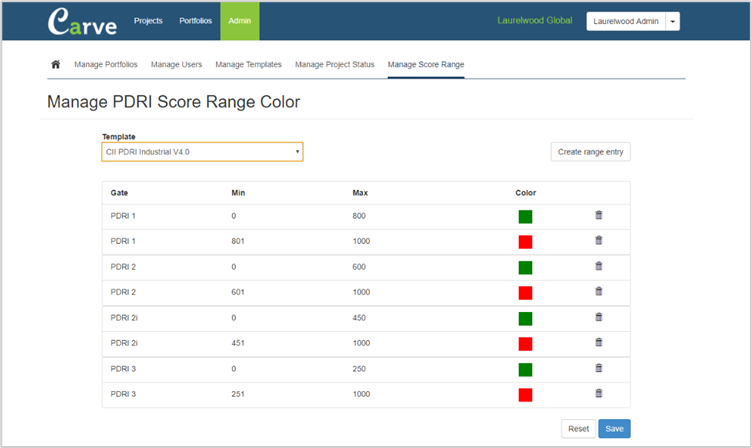Open the red swatch for PDRI 2i 451–1000

[x=525, y=344]
